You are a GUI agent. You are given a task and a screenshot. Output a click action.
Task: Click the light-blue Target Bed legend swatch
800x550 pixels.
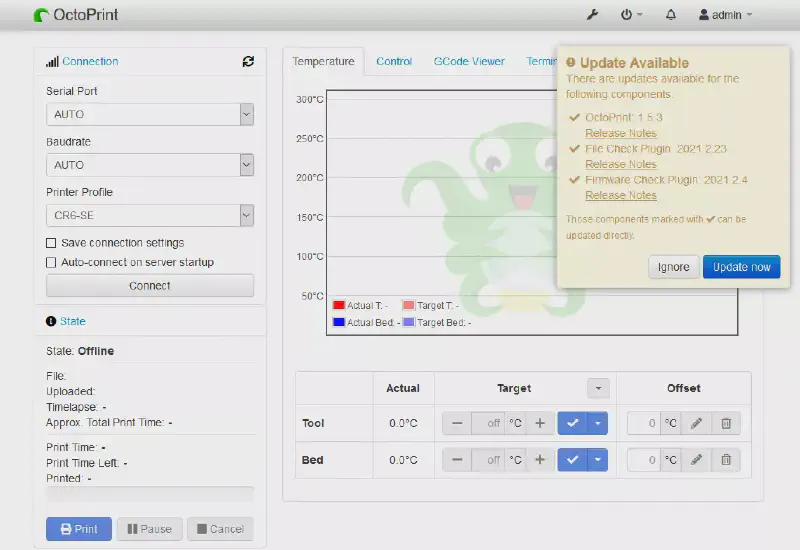(x=409, y=322)
